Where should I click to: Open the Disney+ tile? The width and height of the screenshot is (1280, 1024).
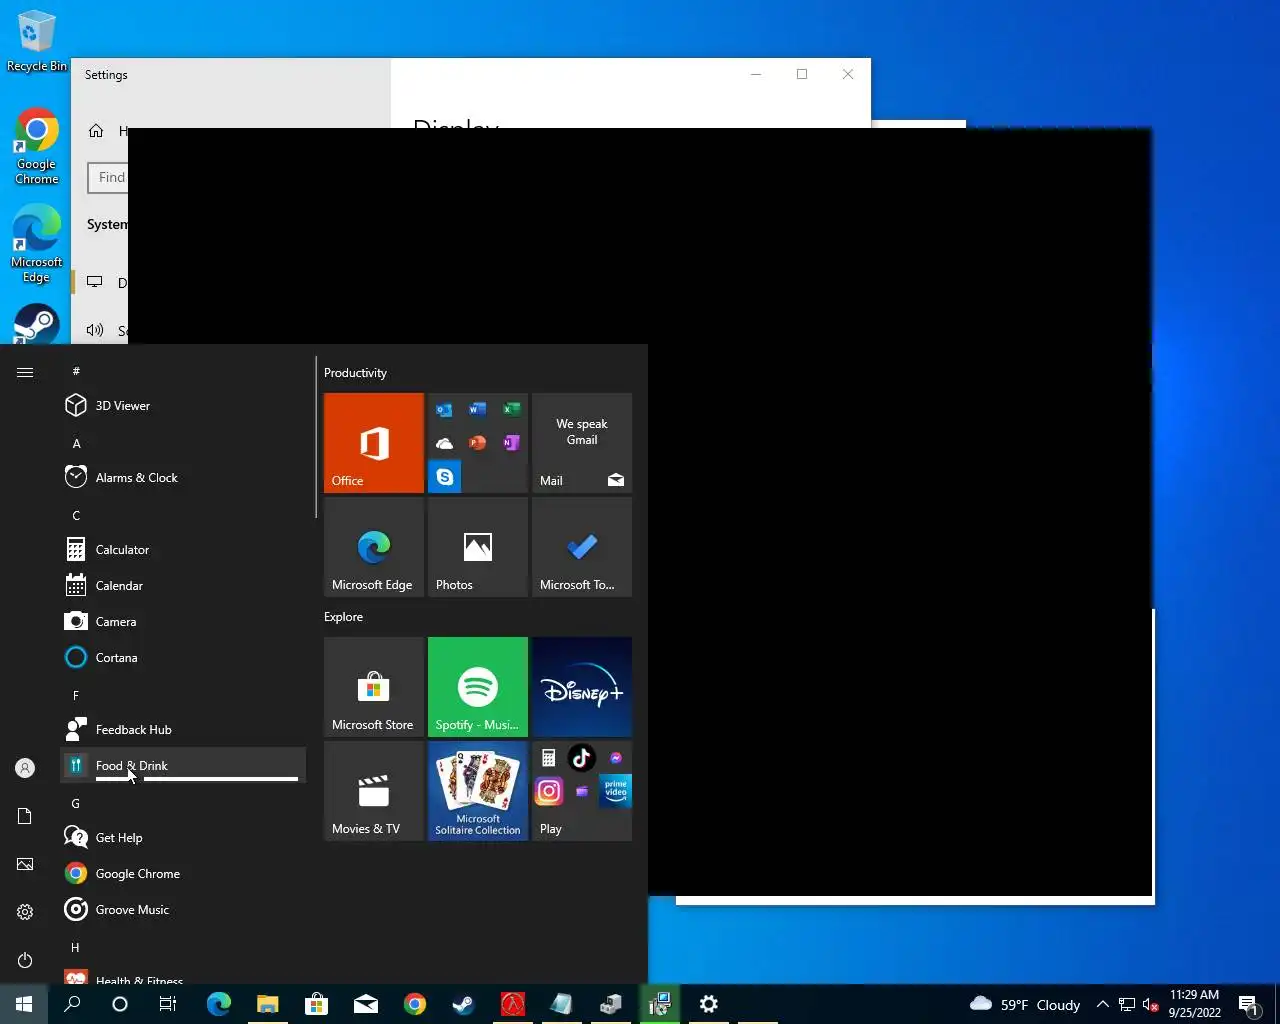pos(582,687)
